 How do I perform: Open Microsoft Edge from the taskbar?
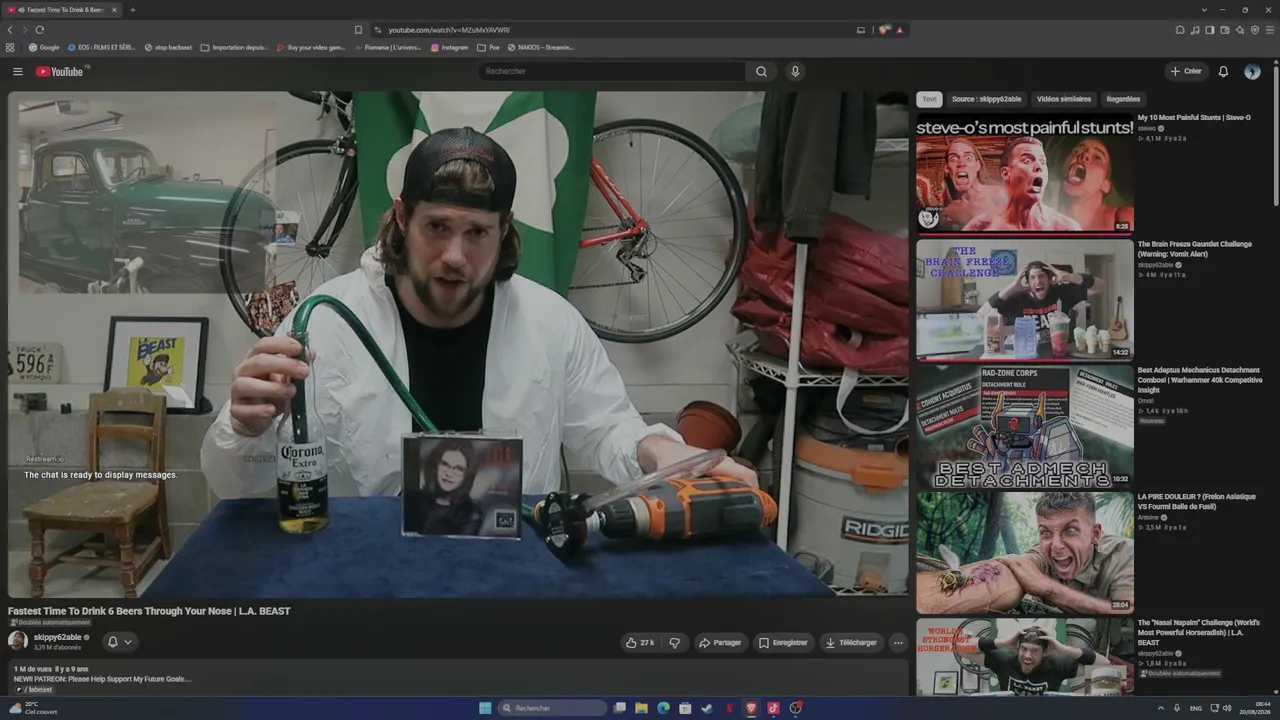[663, 708]
